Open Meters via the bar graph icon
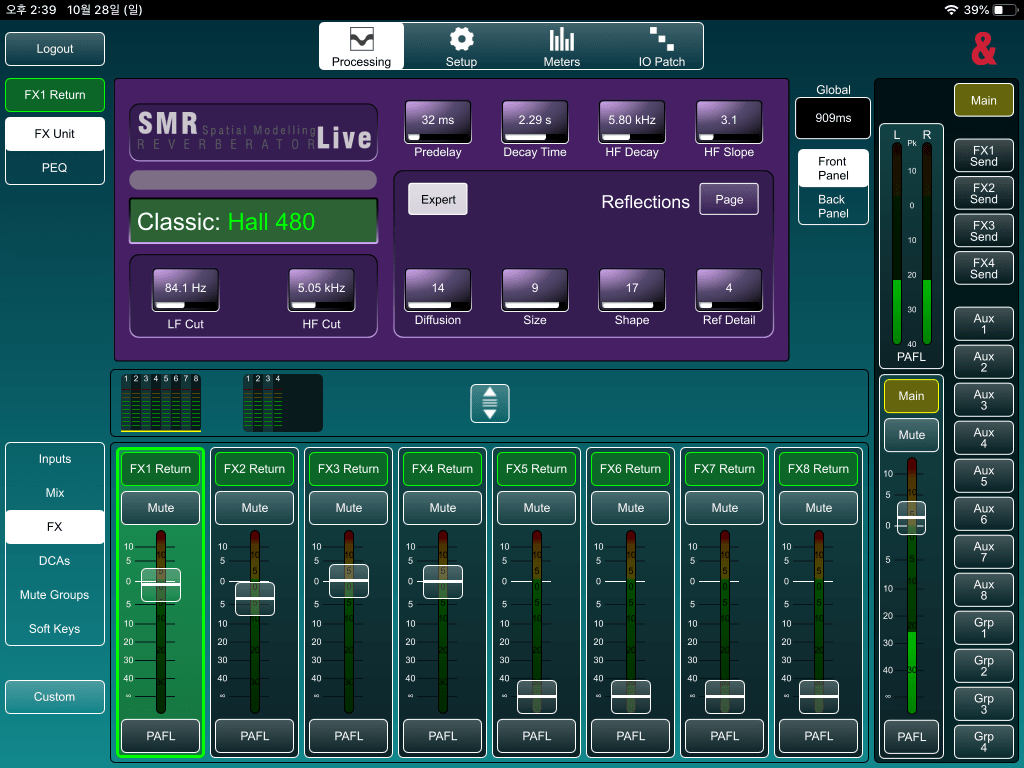The image size is (1024, 768). 561,47
